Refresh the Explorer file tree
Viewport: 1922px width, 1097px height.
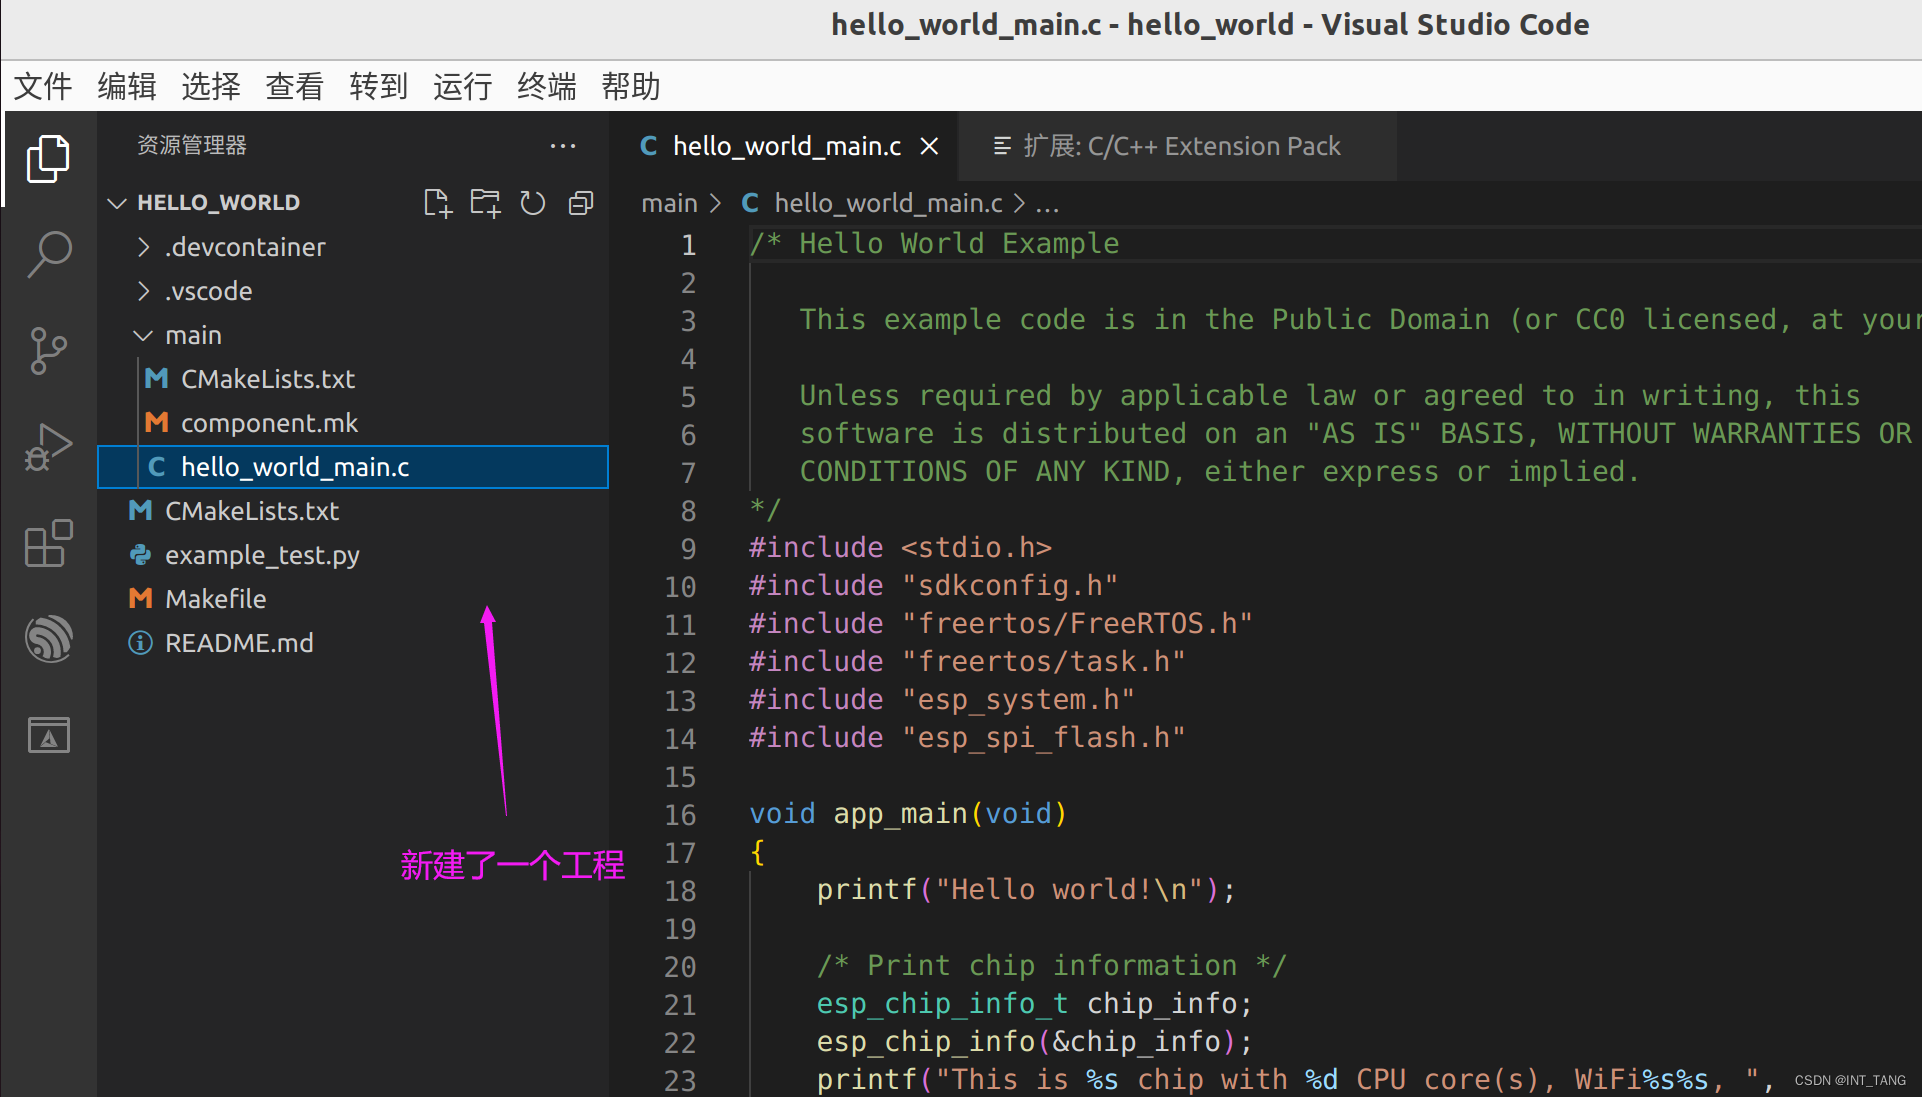point(532,202)
